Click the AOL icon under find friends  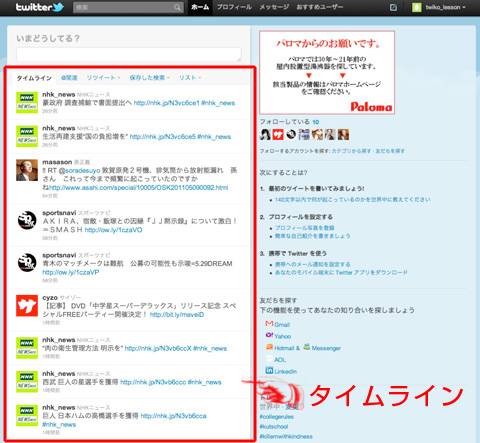(x=269, y=359)
